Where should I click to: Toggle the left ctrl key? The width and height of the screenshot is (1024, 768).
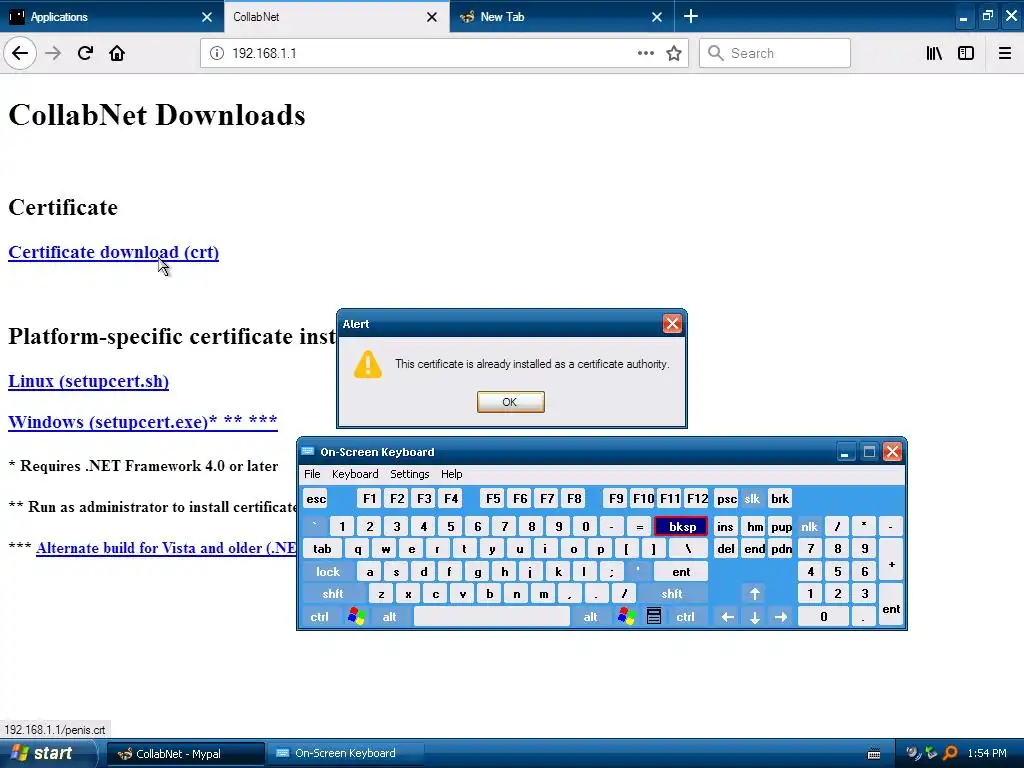pyautogui.click(x=319, y=616)
